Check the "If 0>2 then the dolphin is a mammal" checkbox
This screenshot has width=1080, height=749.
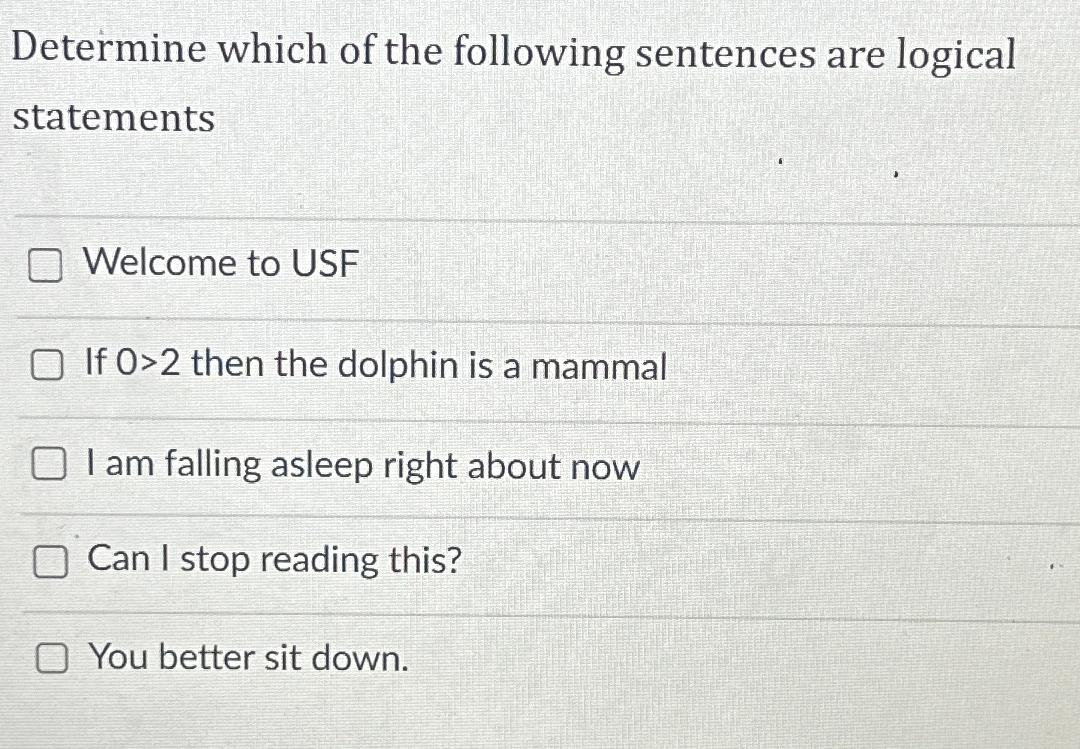coord(46,367)
